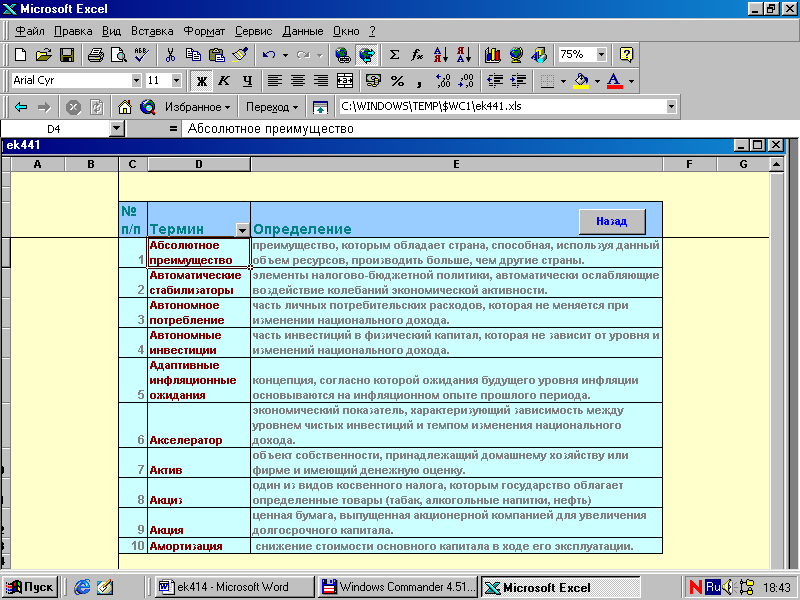This screenshot has width=800, height=600.
Task: Paste from clipboard icon
Action: click(x=217, y=55)
